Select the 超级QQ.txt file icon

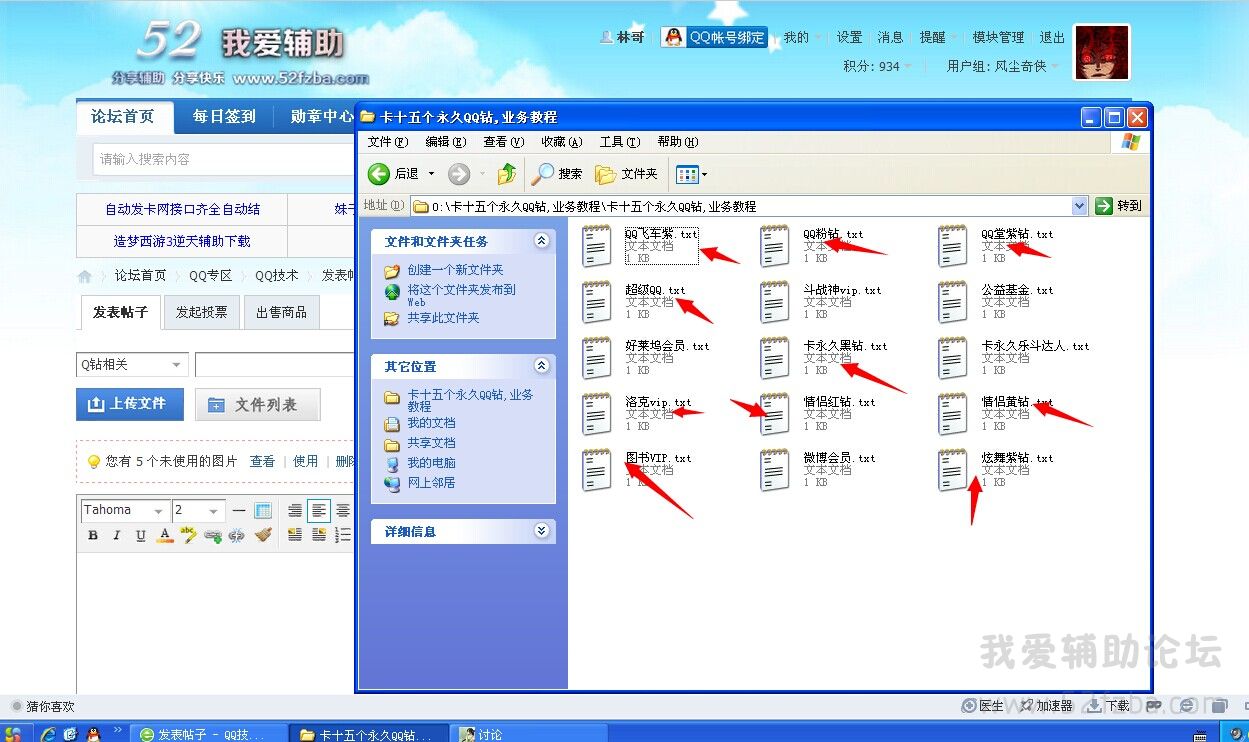pyautogui.click(x=597, y=302)
